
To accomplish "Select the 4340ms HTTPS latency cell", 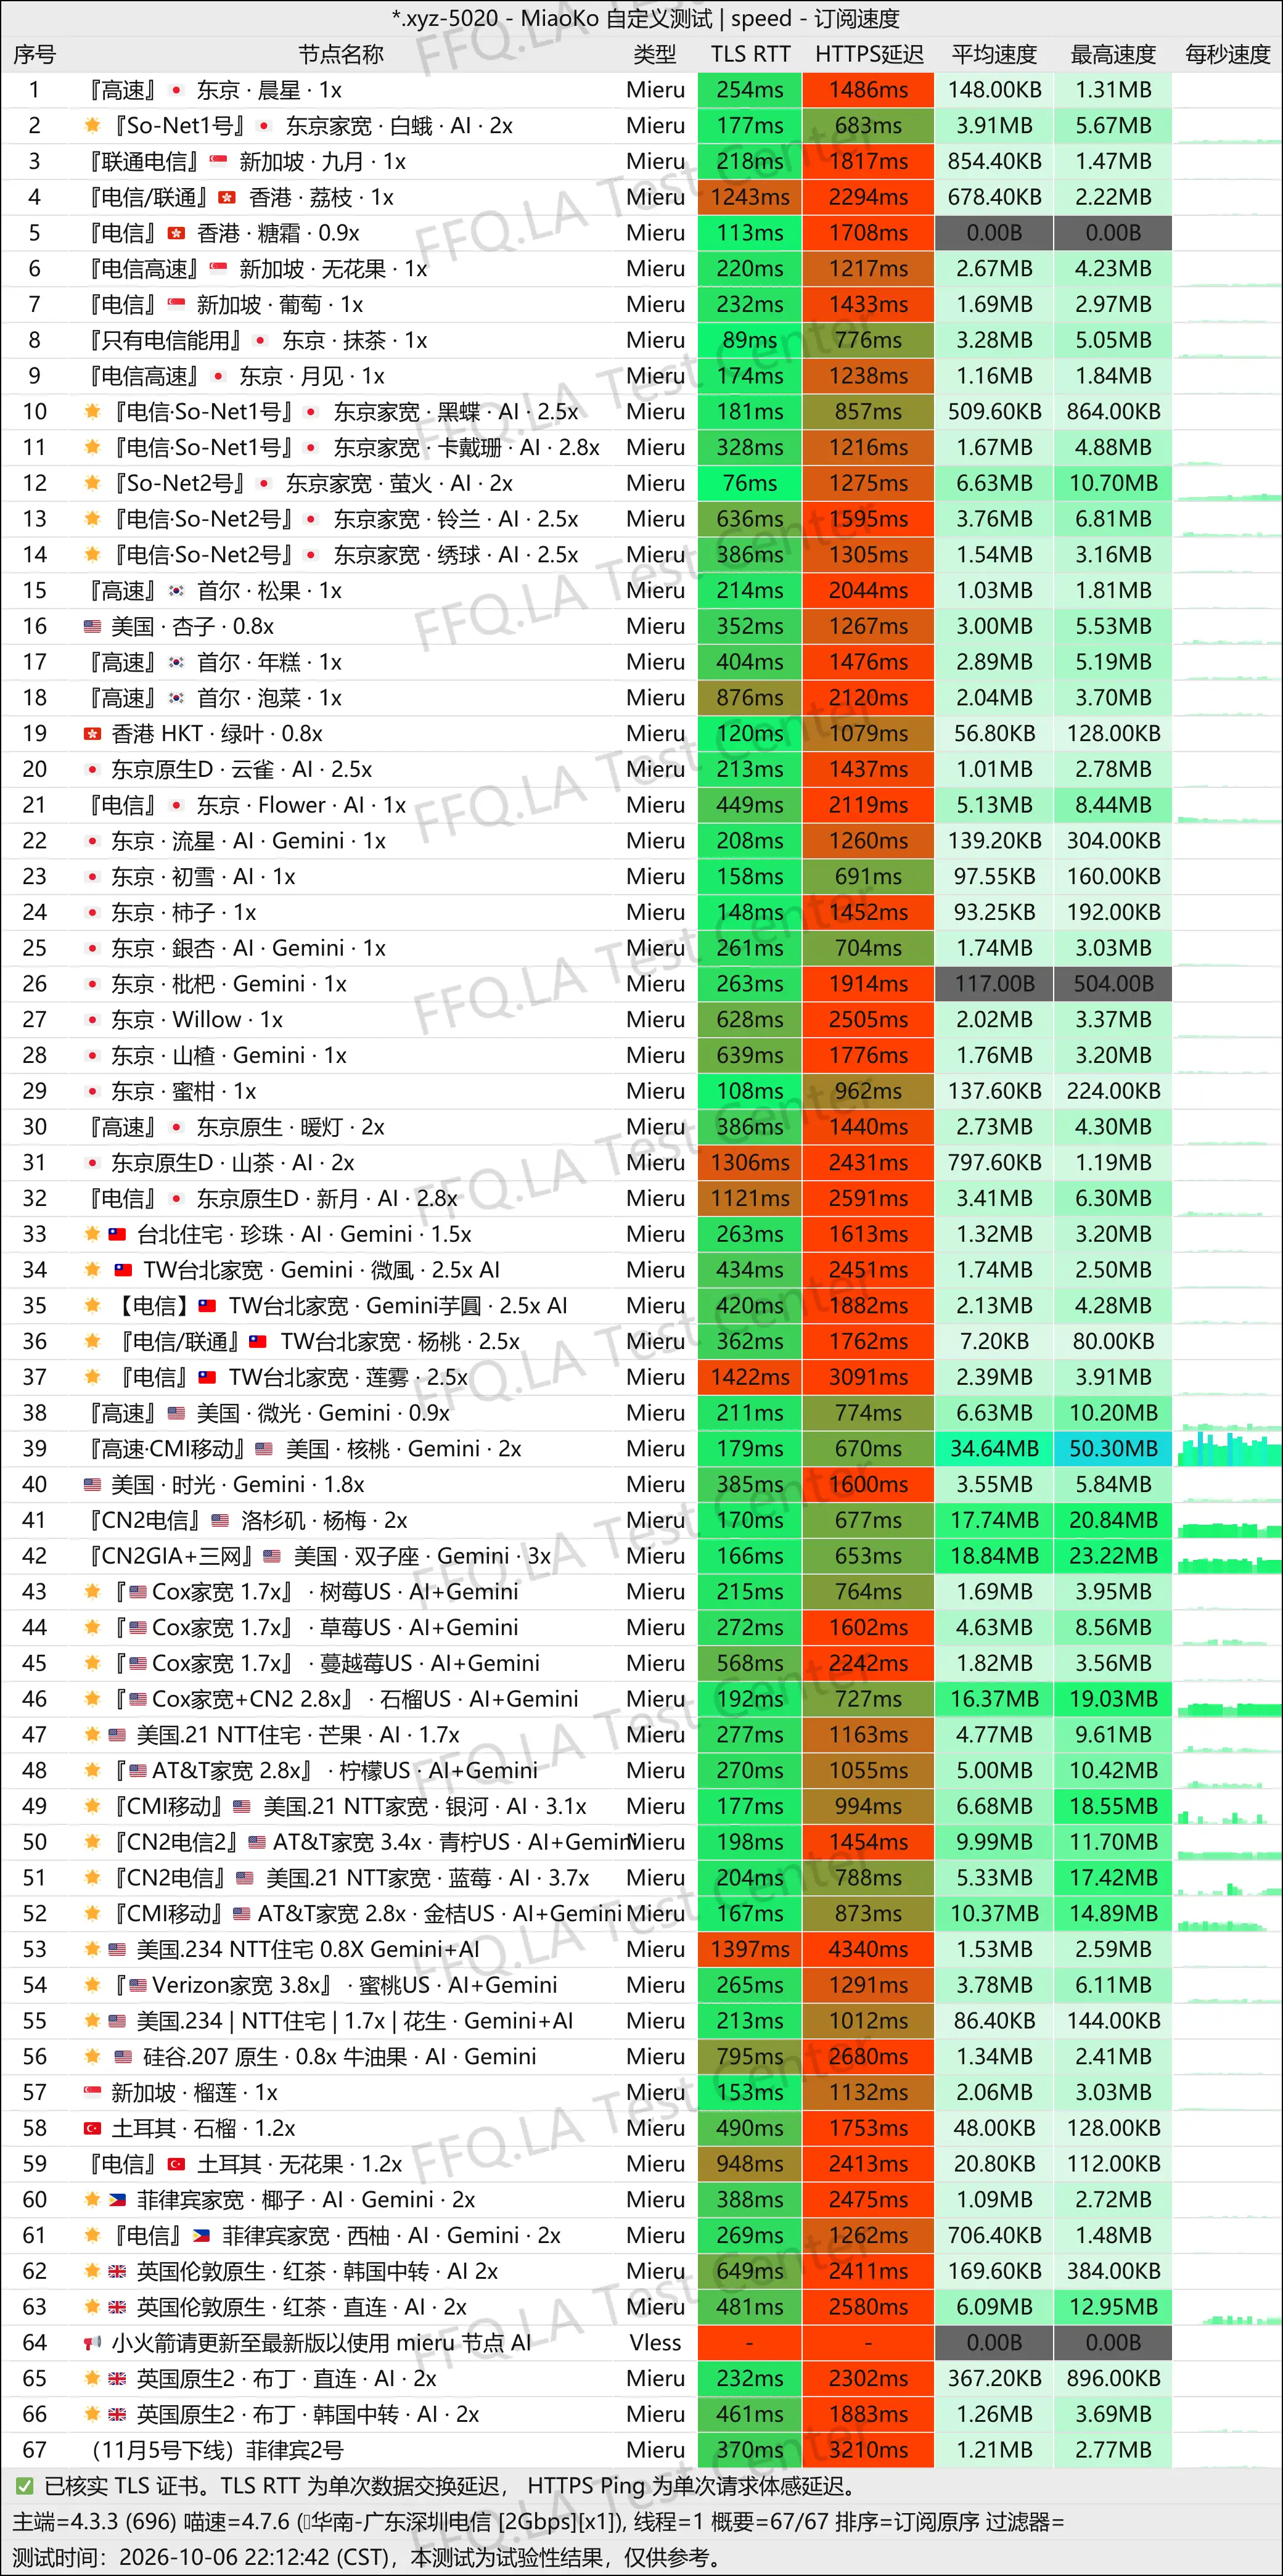I will click(x=868, y=1950).
